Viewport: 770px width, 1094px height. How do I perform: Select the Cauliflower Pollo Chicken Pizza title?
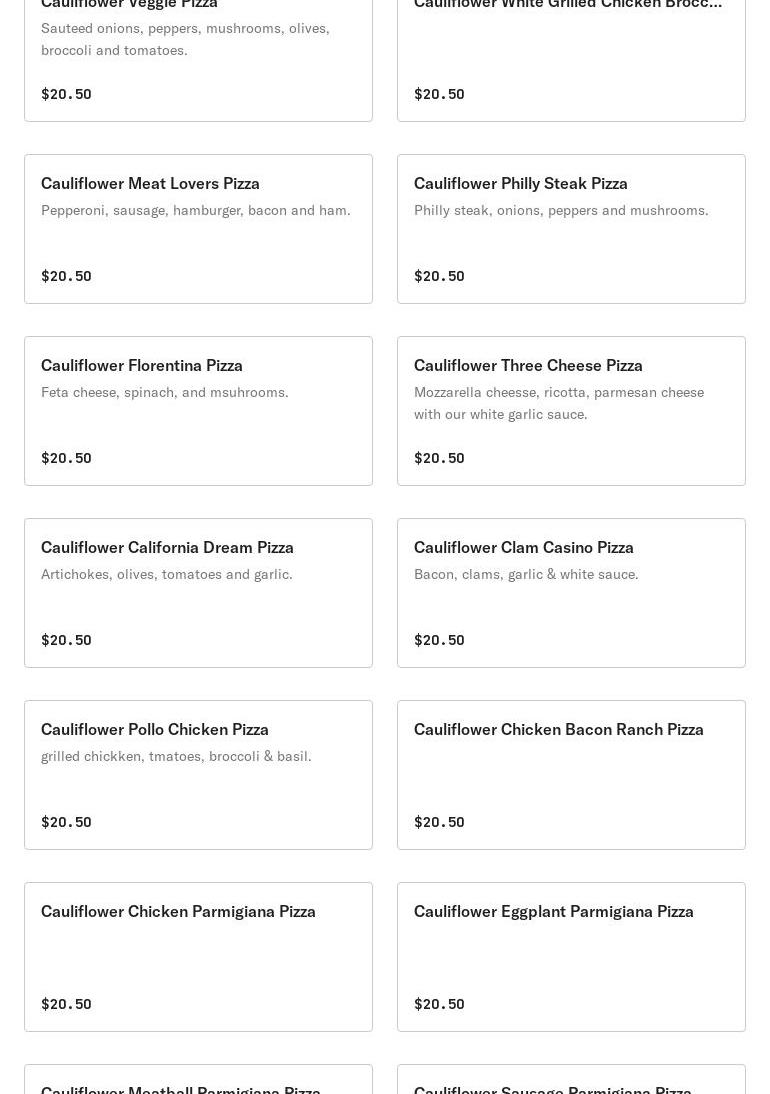[x=155, y=729]
